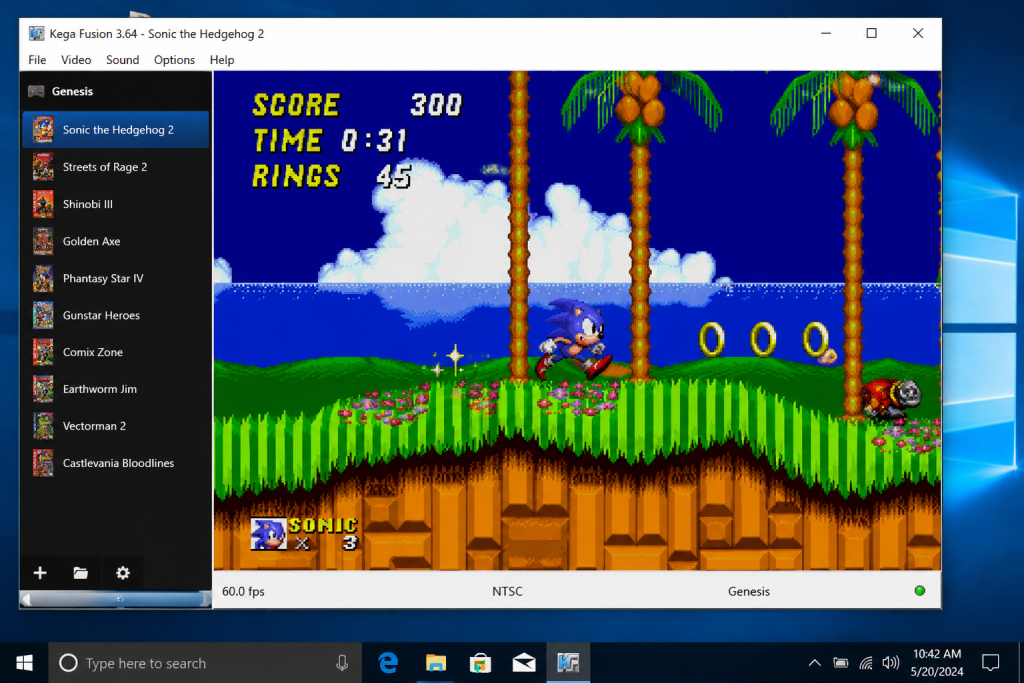This screenshot has width=1024, height=683.
Task: Click the Golden Axe cover icon
Action: pyautogui.click(x=43, y=241)
